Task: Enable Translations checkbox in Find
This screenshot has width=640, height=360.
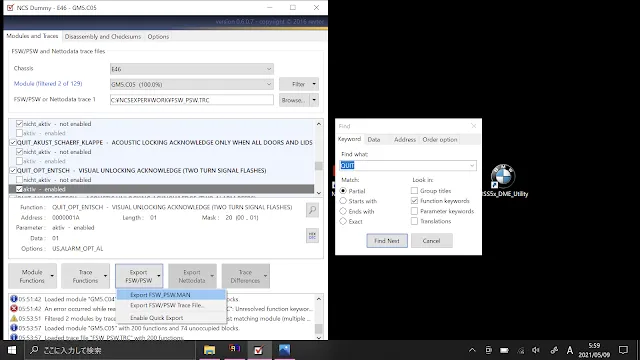Action: tap(414, 221)
